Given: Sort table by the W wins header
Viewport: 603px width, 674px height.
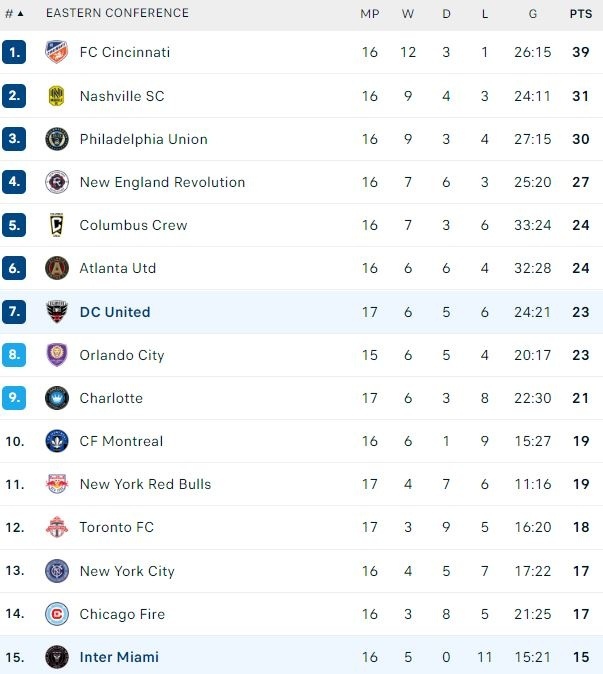Looking at the screenshot, I should coord(408,13).
